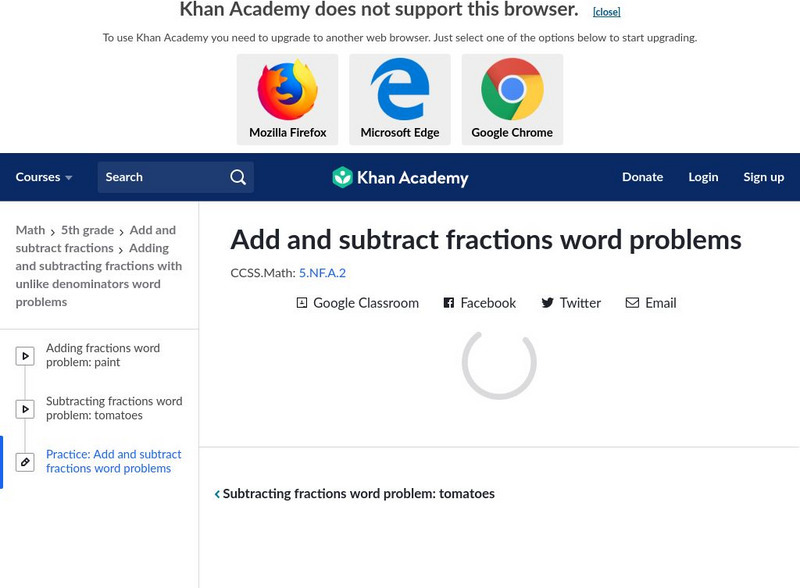Open the 5.NF.A.2 standard link
The width and height of the screenshot is (800, 588).
pyautogui.click(x=322, y=273)
